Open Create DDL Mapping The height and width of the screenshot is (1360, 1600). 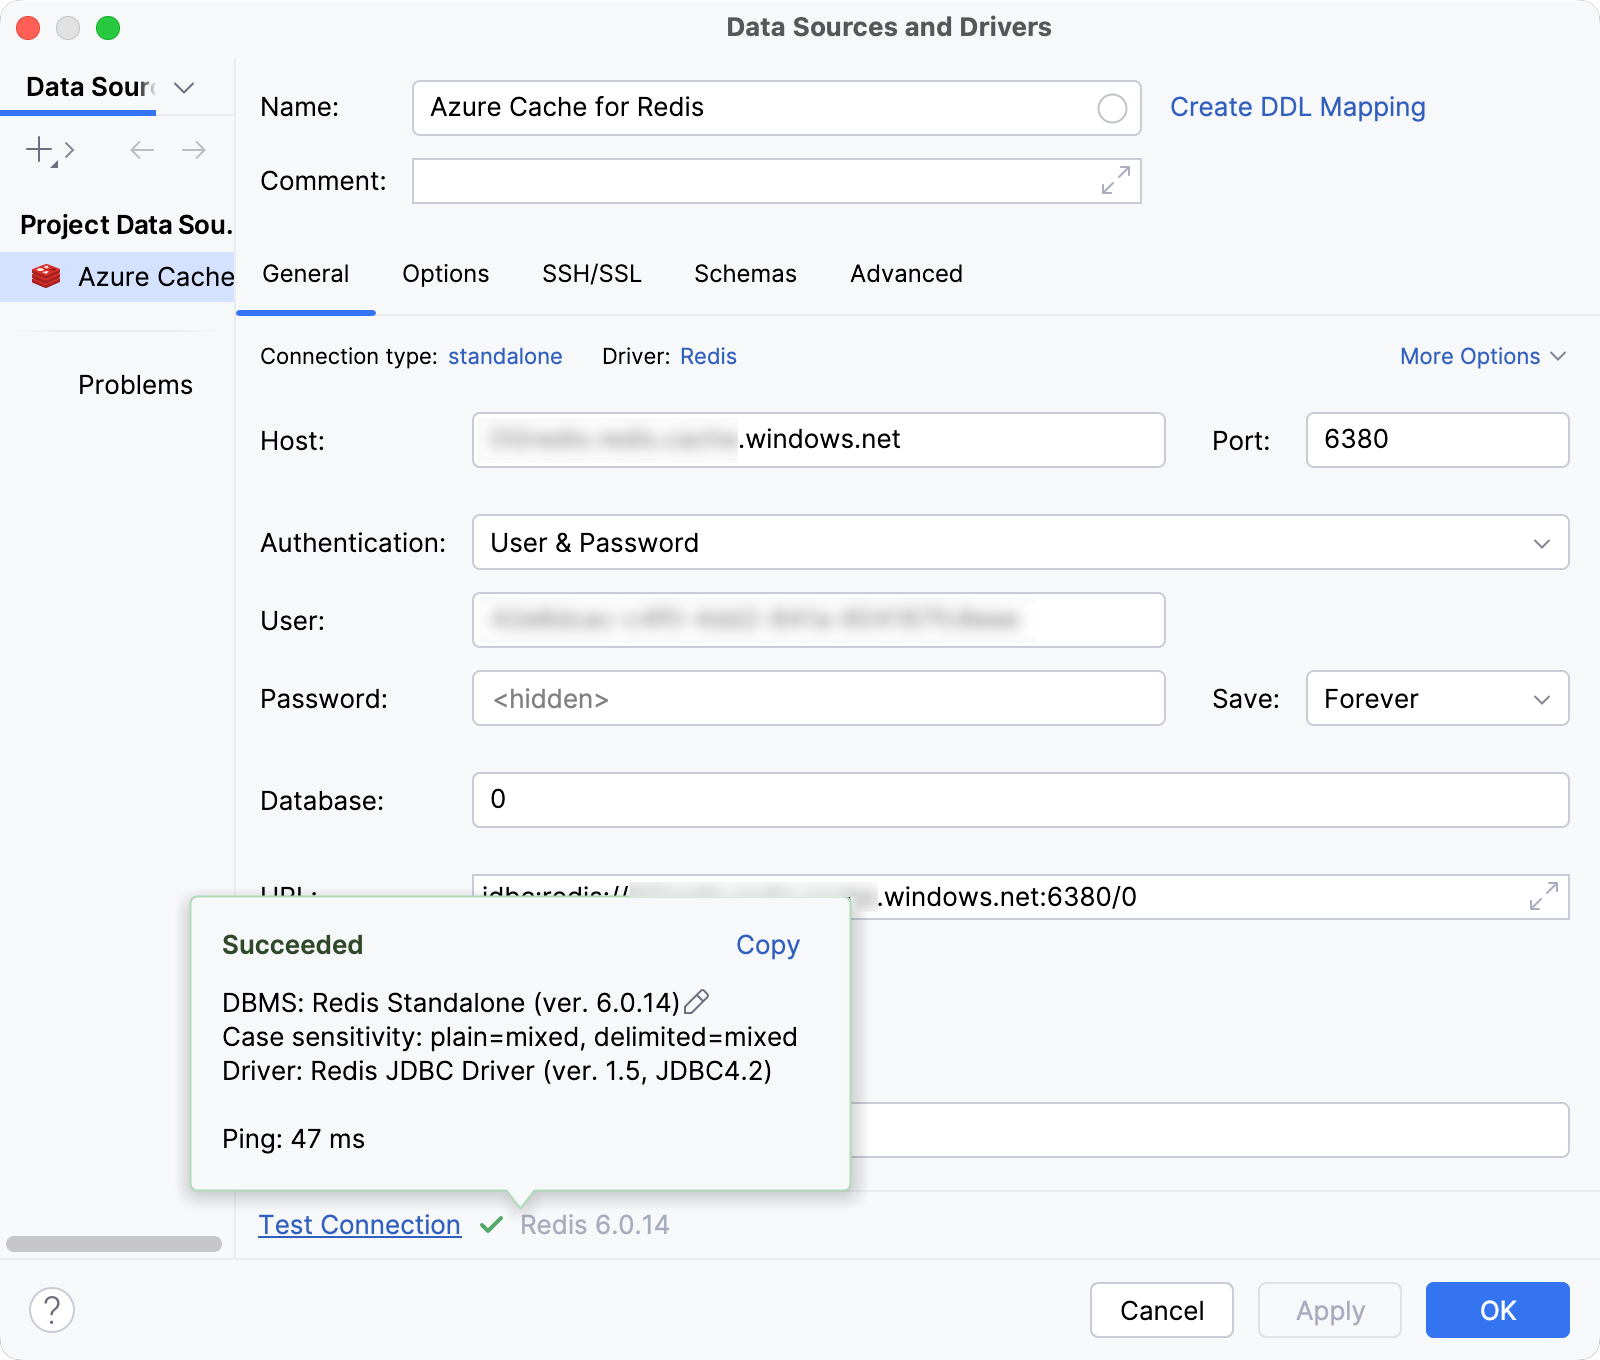(1297, 107)
